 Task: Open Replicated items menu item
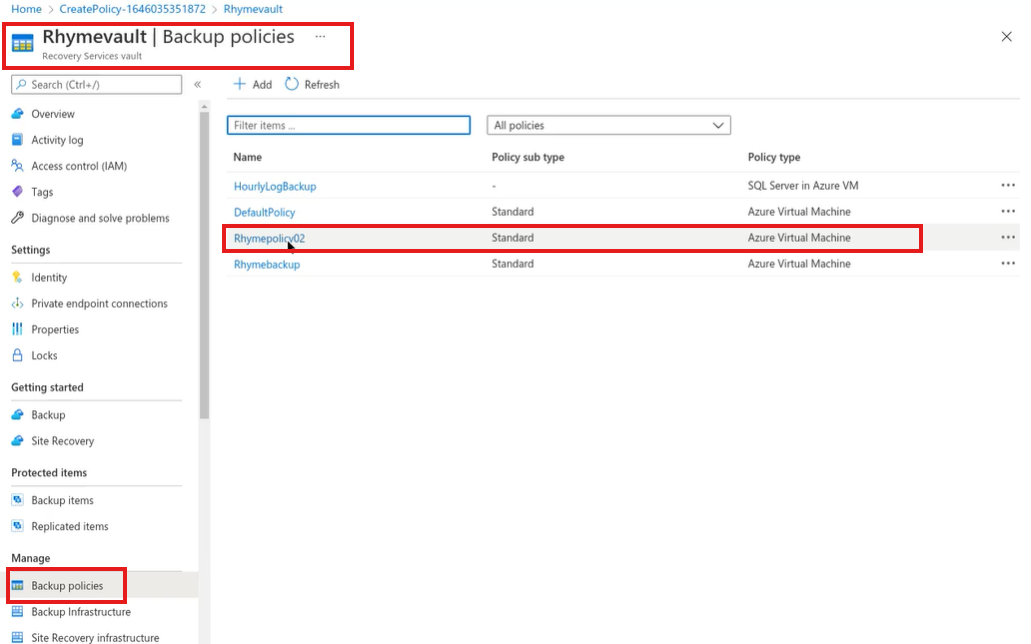(70, 526)
